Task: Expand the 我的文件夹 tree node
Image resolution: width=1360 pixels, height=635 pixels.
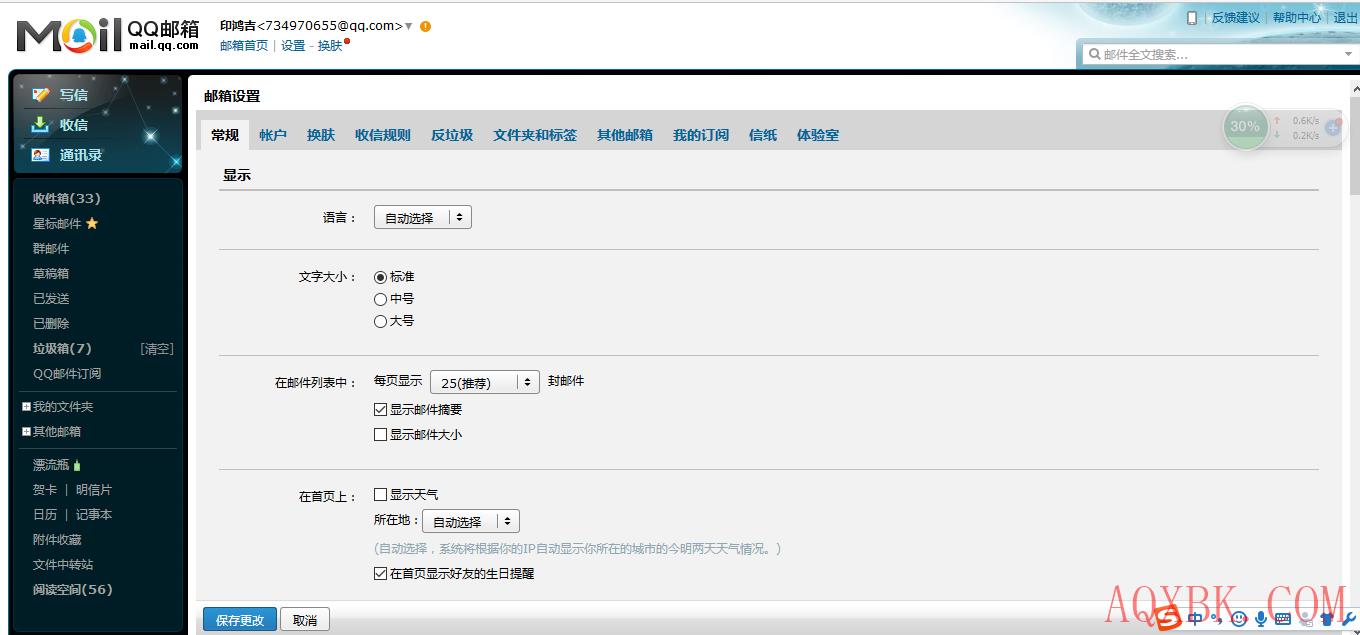Action: [27, 407]
